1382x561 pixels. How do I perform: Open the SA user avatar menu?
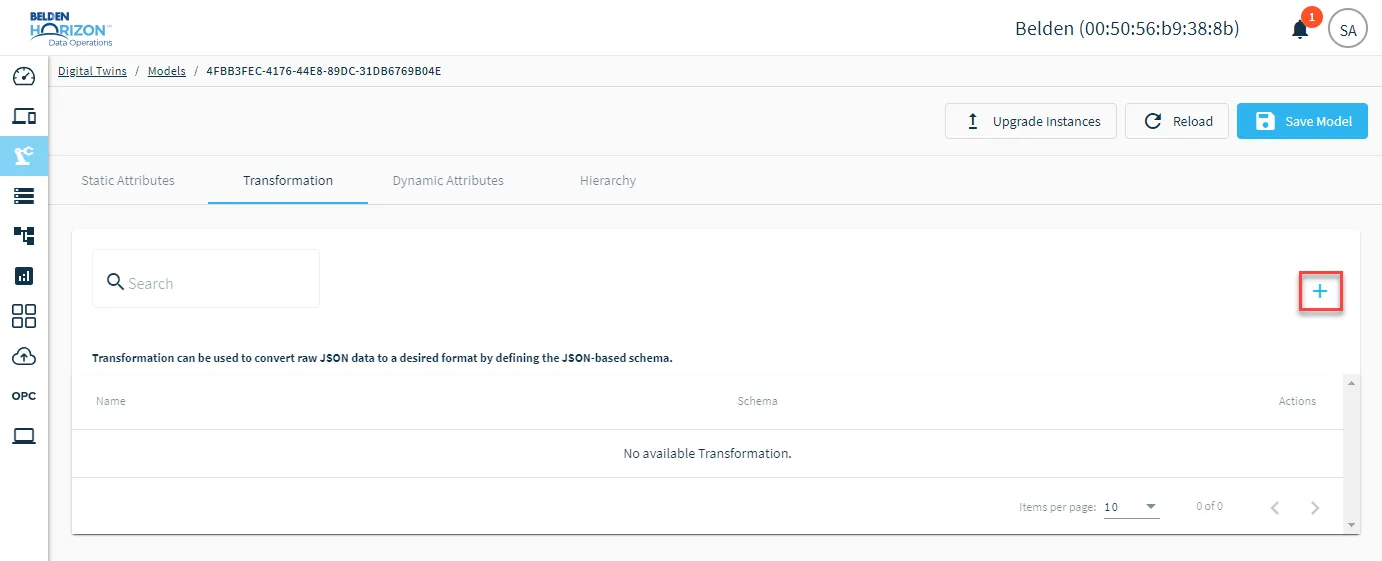(x=1348, y=29)
